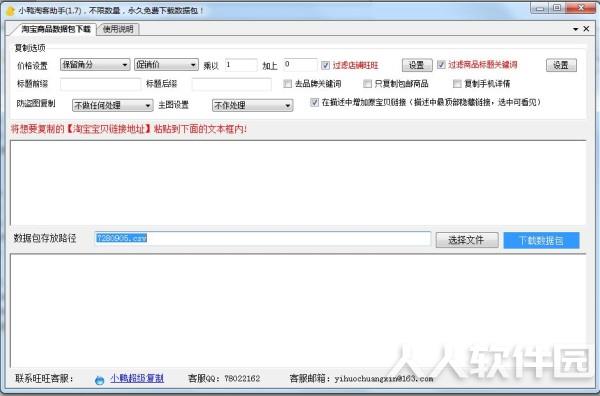Viewport: 600px width, 396px height.
Task: Click the app icon in title bar
Action: 10,10
